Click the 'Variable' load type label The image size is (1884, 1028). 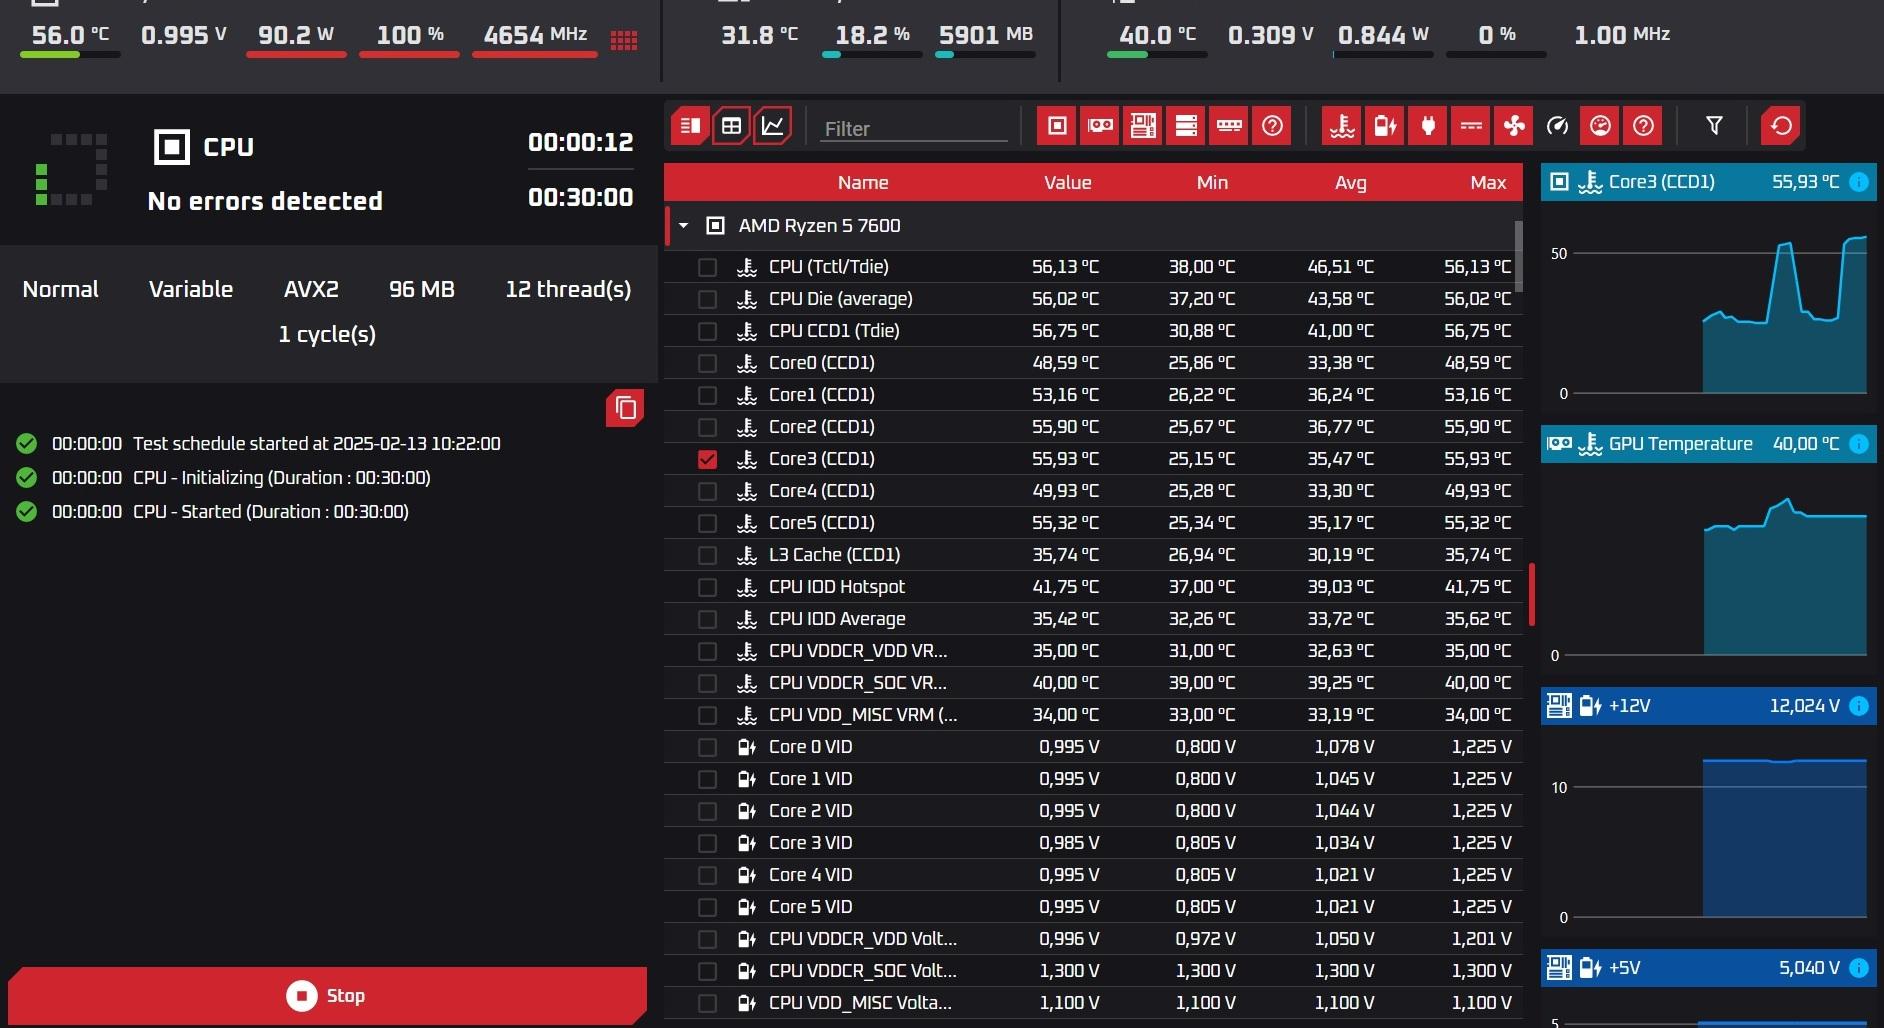click(191, 289)
